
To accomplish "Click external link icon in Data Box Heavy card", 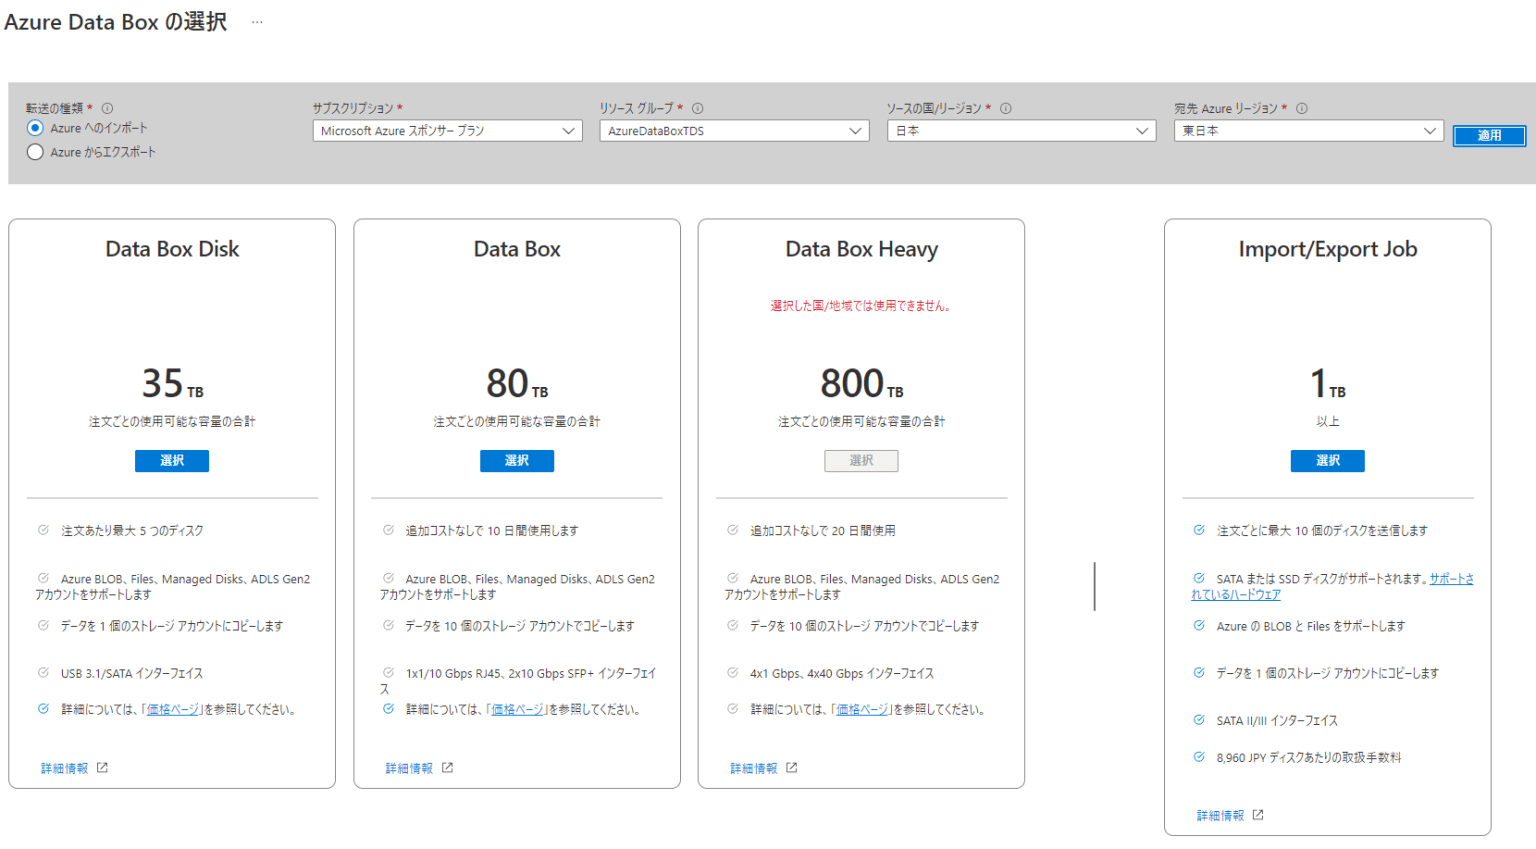I will pyautogui.click(x=792, y=768).
